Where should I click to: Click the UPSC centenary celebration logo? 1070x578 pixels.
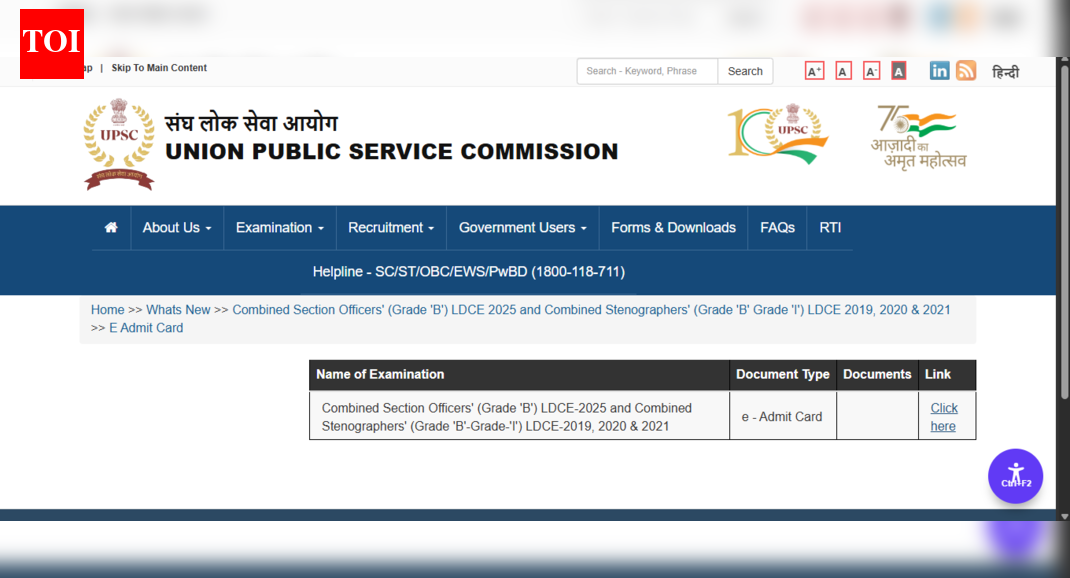778,134
